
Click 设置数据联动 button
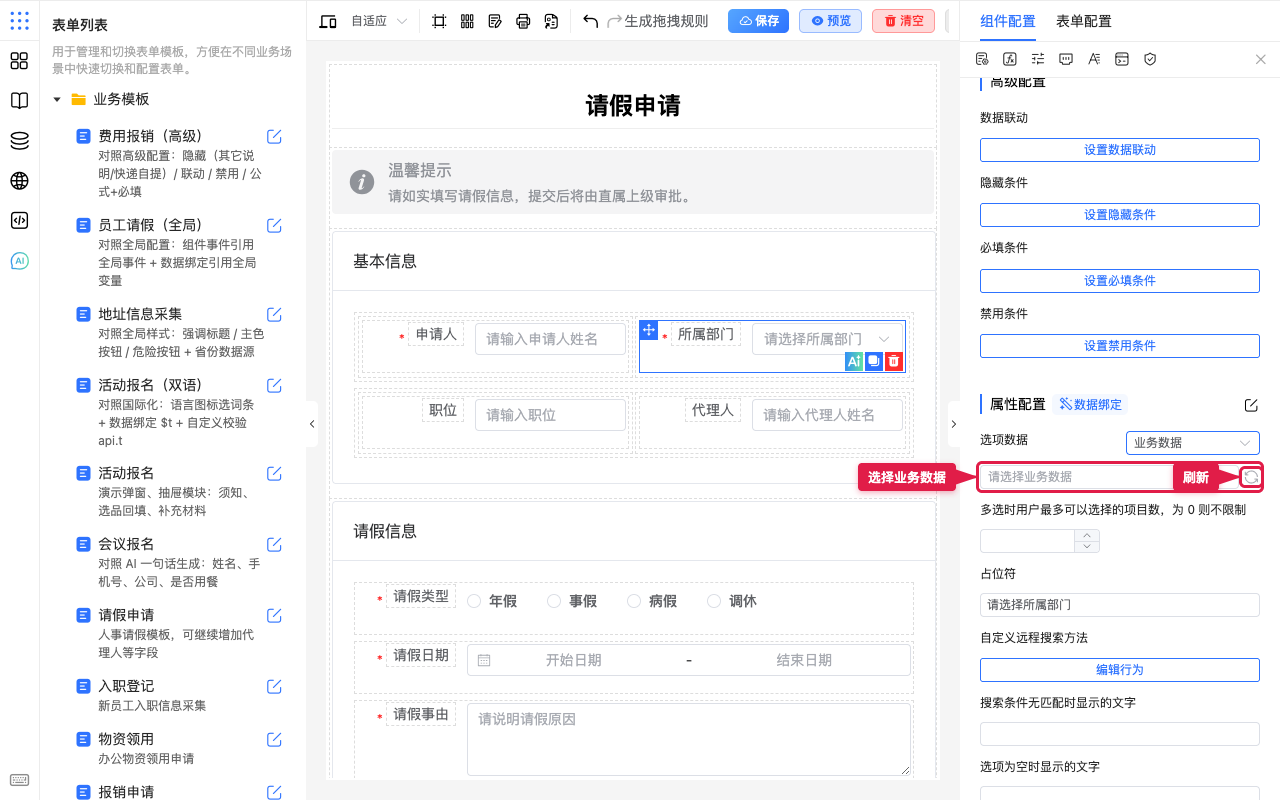click(x=1120, y=150)
